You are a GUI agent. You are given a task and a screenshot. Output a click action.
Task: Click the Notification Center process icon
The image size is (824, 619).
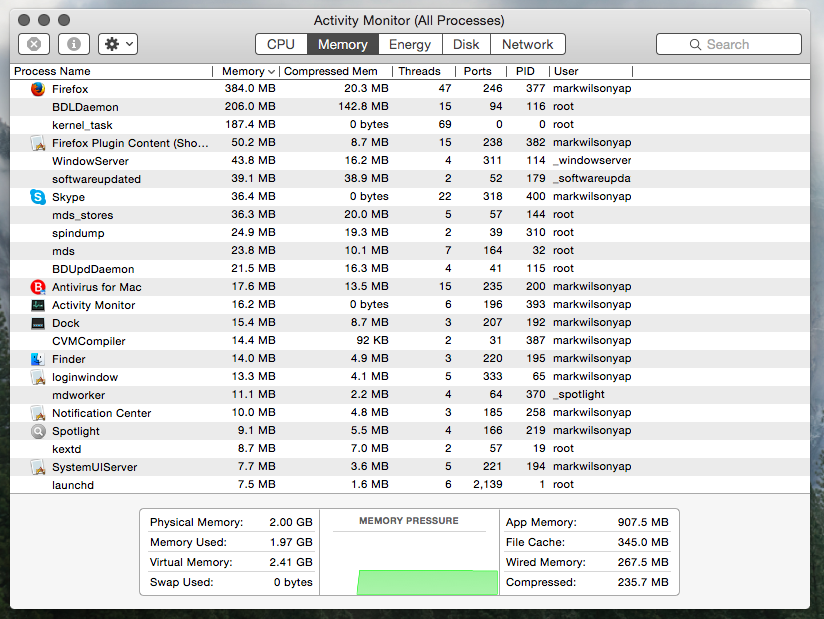tap(38, 413)
